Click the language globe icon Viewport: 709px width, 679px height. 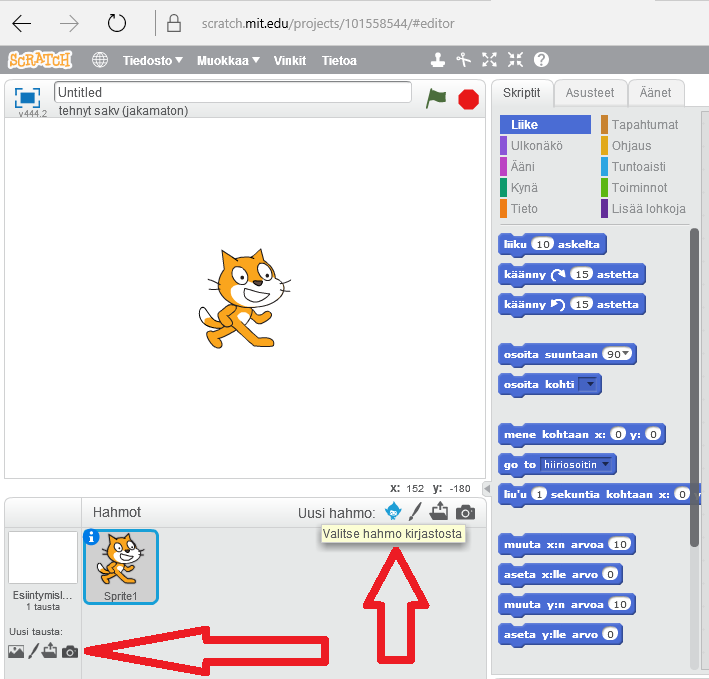(x=100, y=60)
